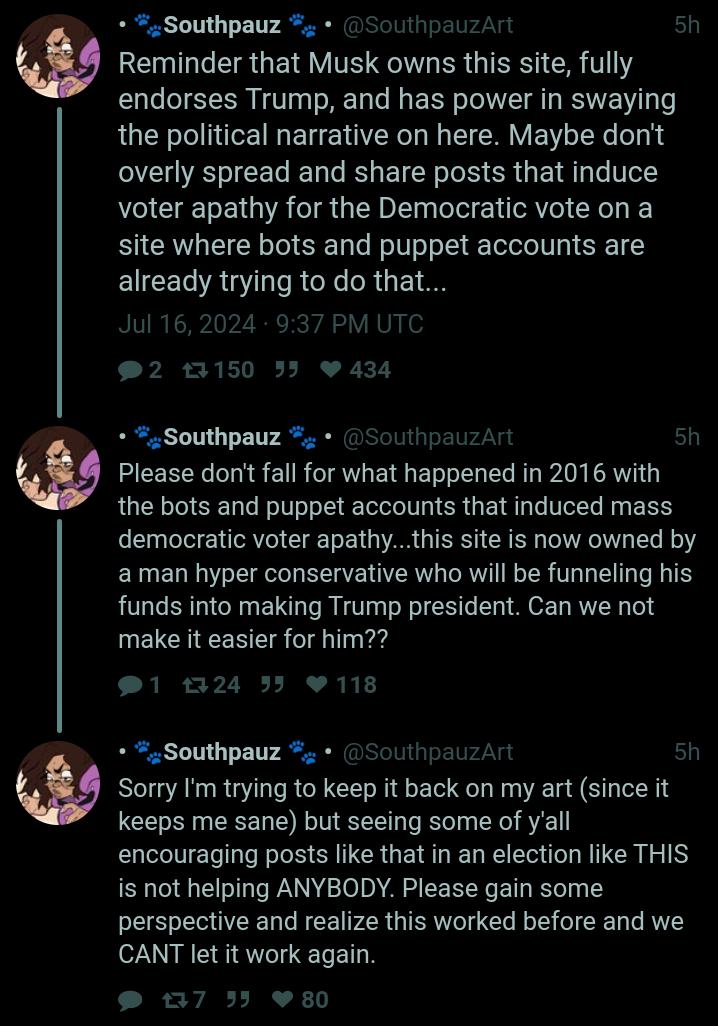This screenshot has height=1026, width=718.
Task: Open the Jul 16, 2024 9:37 PM timestamp
Action: [271, 325]
